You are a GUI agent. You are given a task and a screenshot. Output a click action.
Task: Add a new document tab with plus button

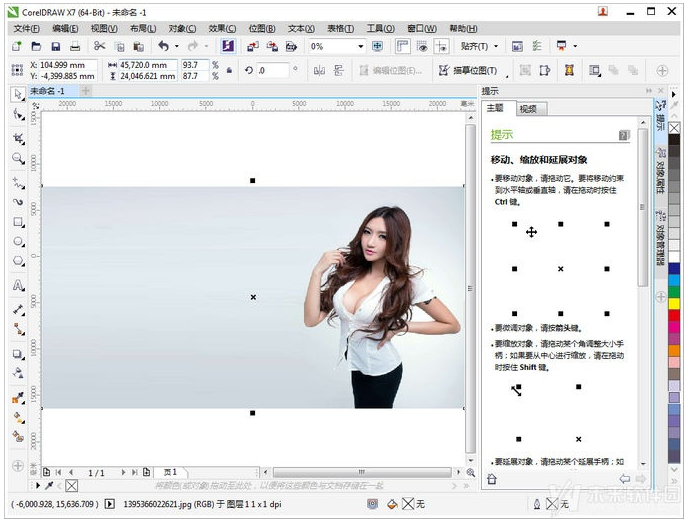click(x=85, y=91)
